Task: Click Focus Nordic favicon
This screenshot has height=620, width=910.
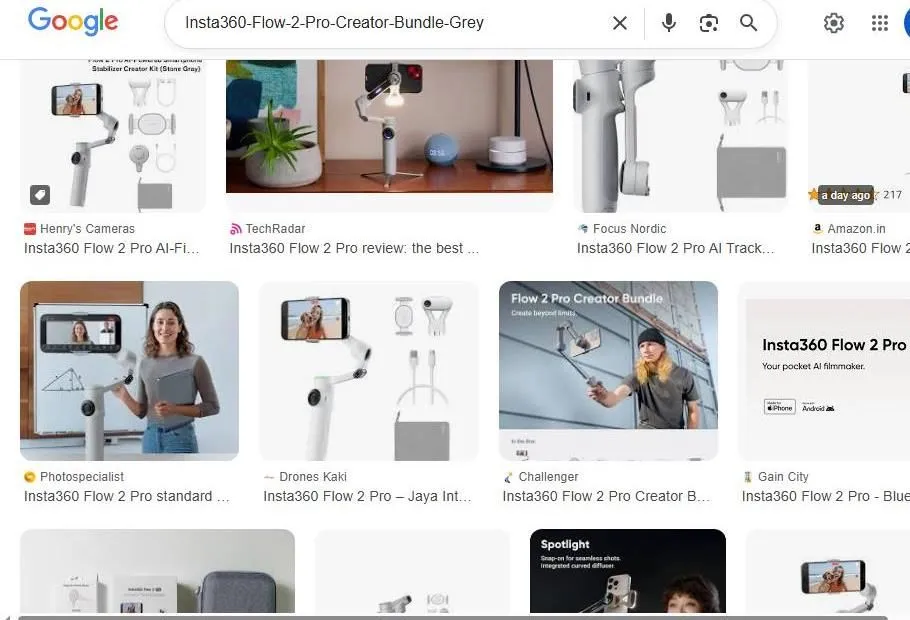Action: (x=583, y=229)
